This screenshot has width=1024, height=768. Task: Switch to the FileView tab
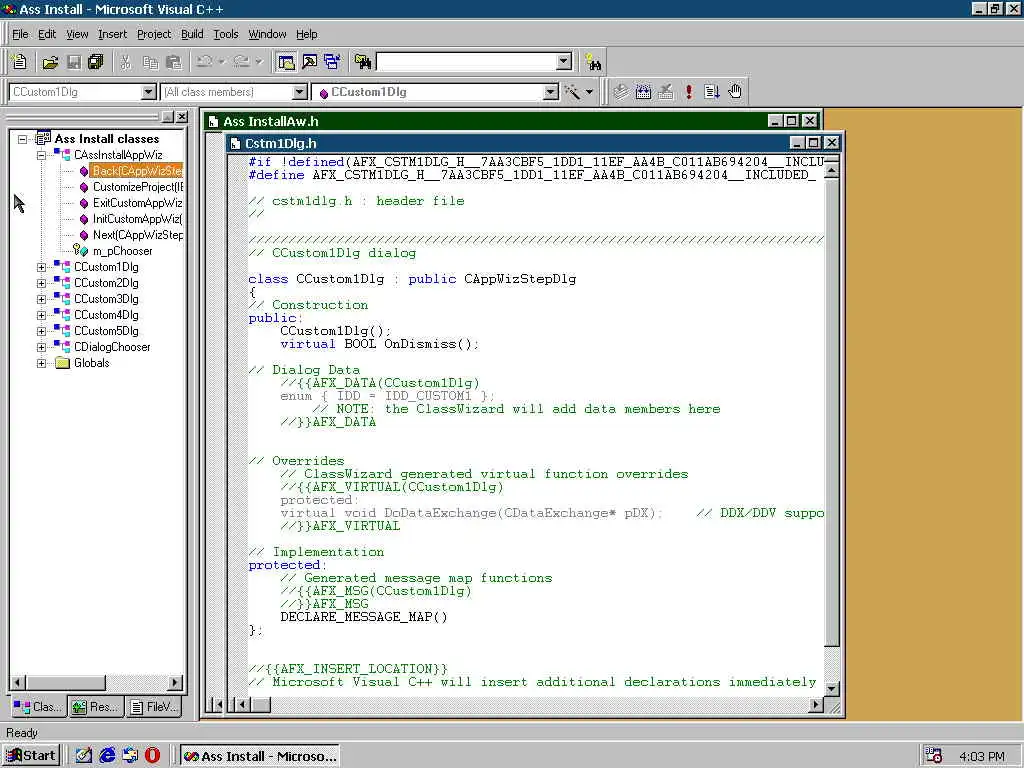(153, 707)
